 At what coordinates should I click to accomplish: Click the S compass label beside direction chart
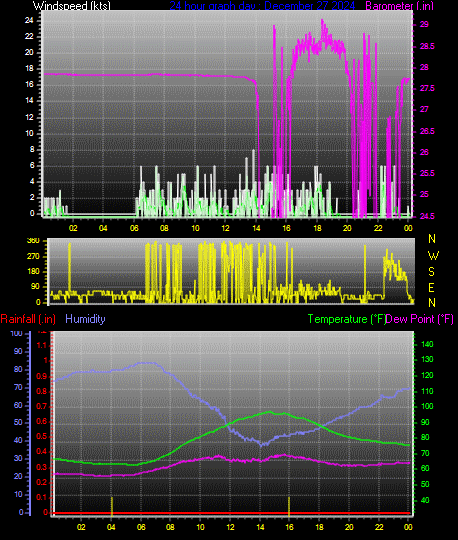pyautogui.click(x=431, y=272)
